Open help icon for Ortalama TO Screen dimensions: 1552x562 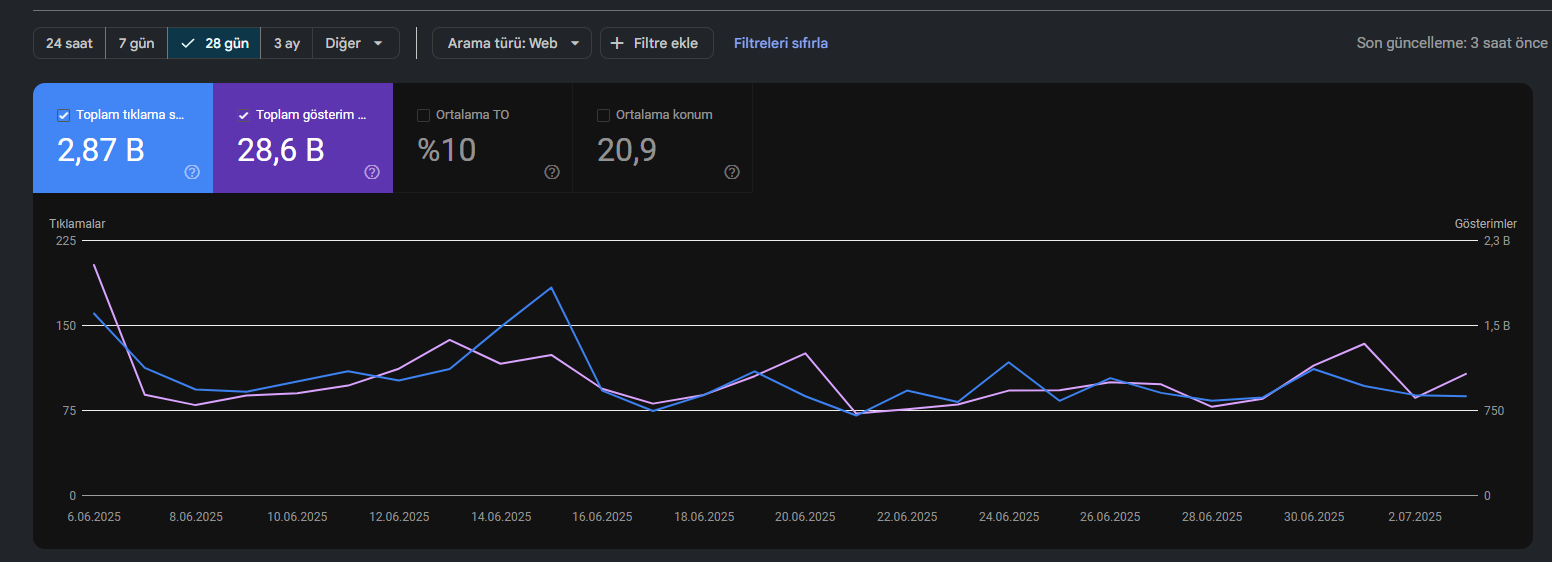(x=552, y=172)
